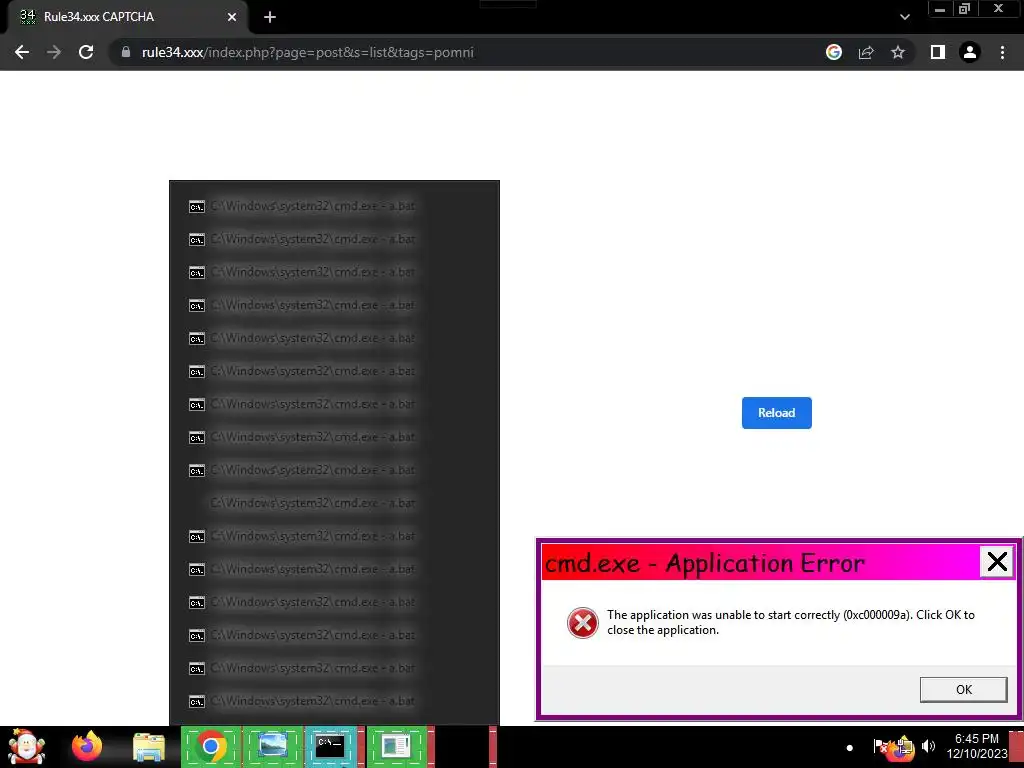
Task: Toggle the browser side panel
Action: pyautogui.click(x=938, y=52)
